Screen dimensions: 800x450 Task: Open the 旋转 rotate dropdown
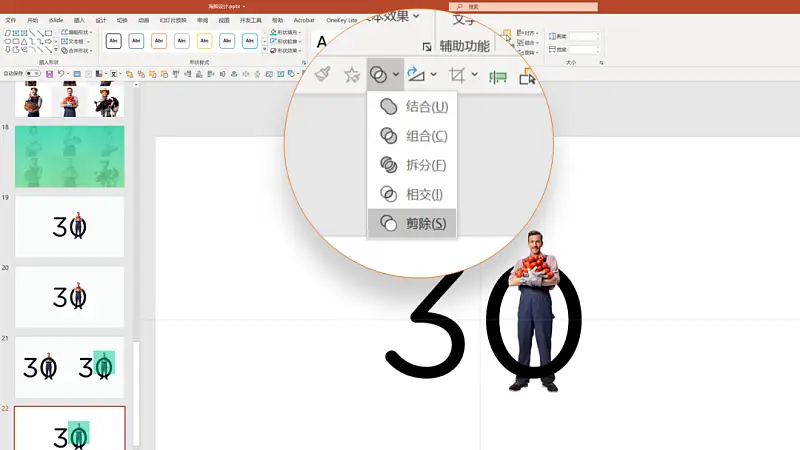529,53
